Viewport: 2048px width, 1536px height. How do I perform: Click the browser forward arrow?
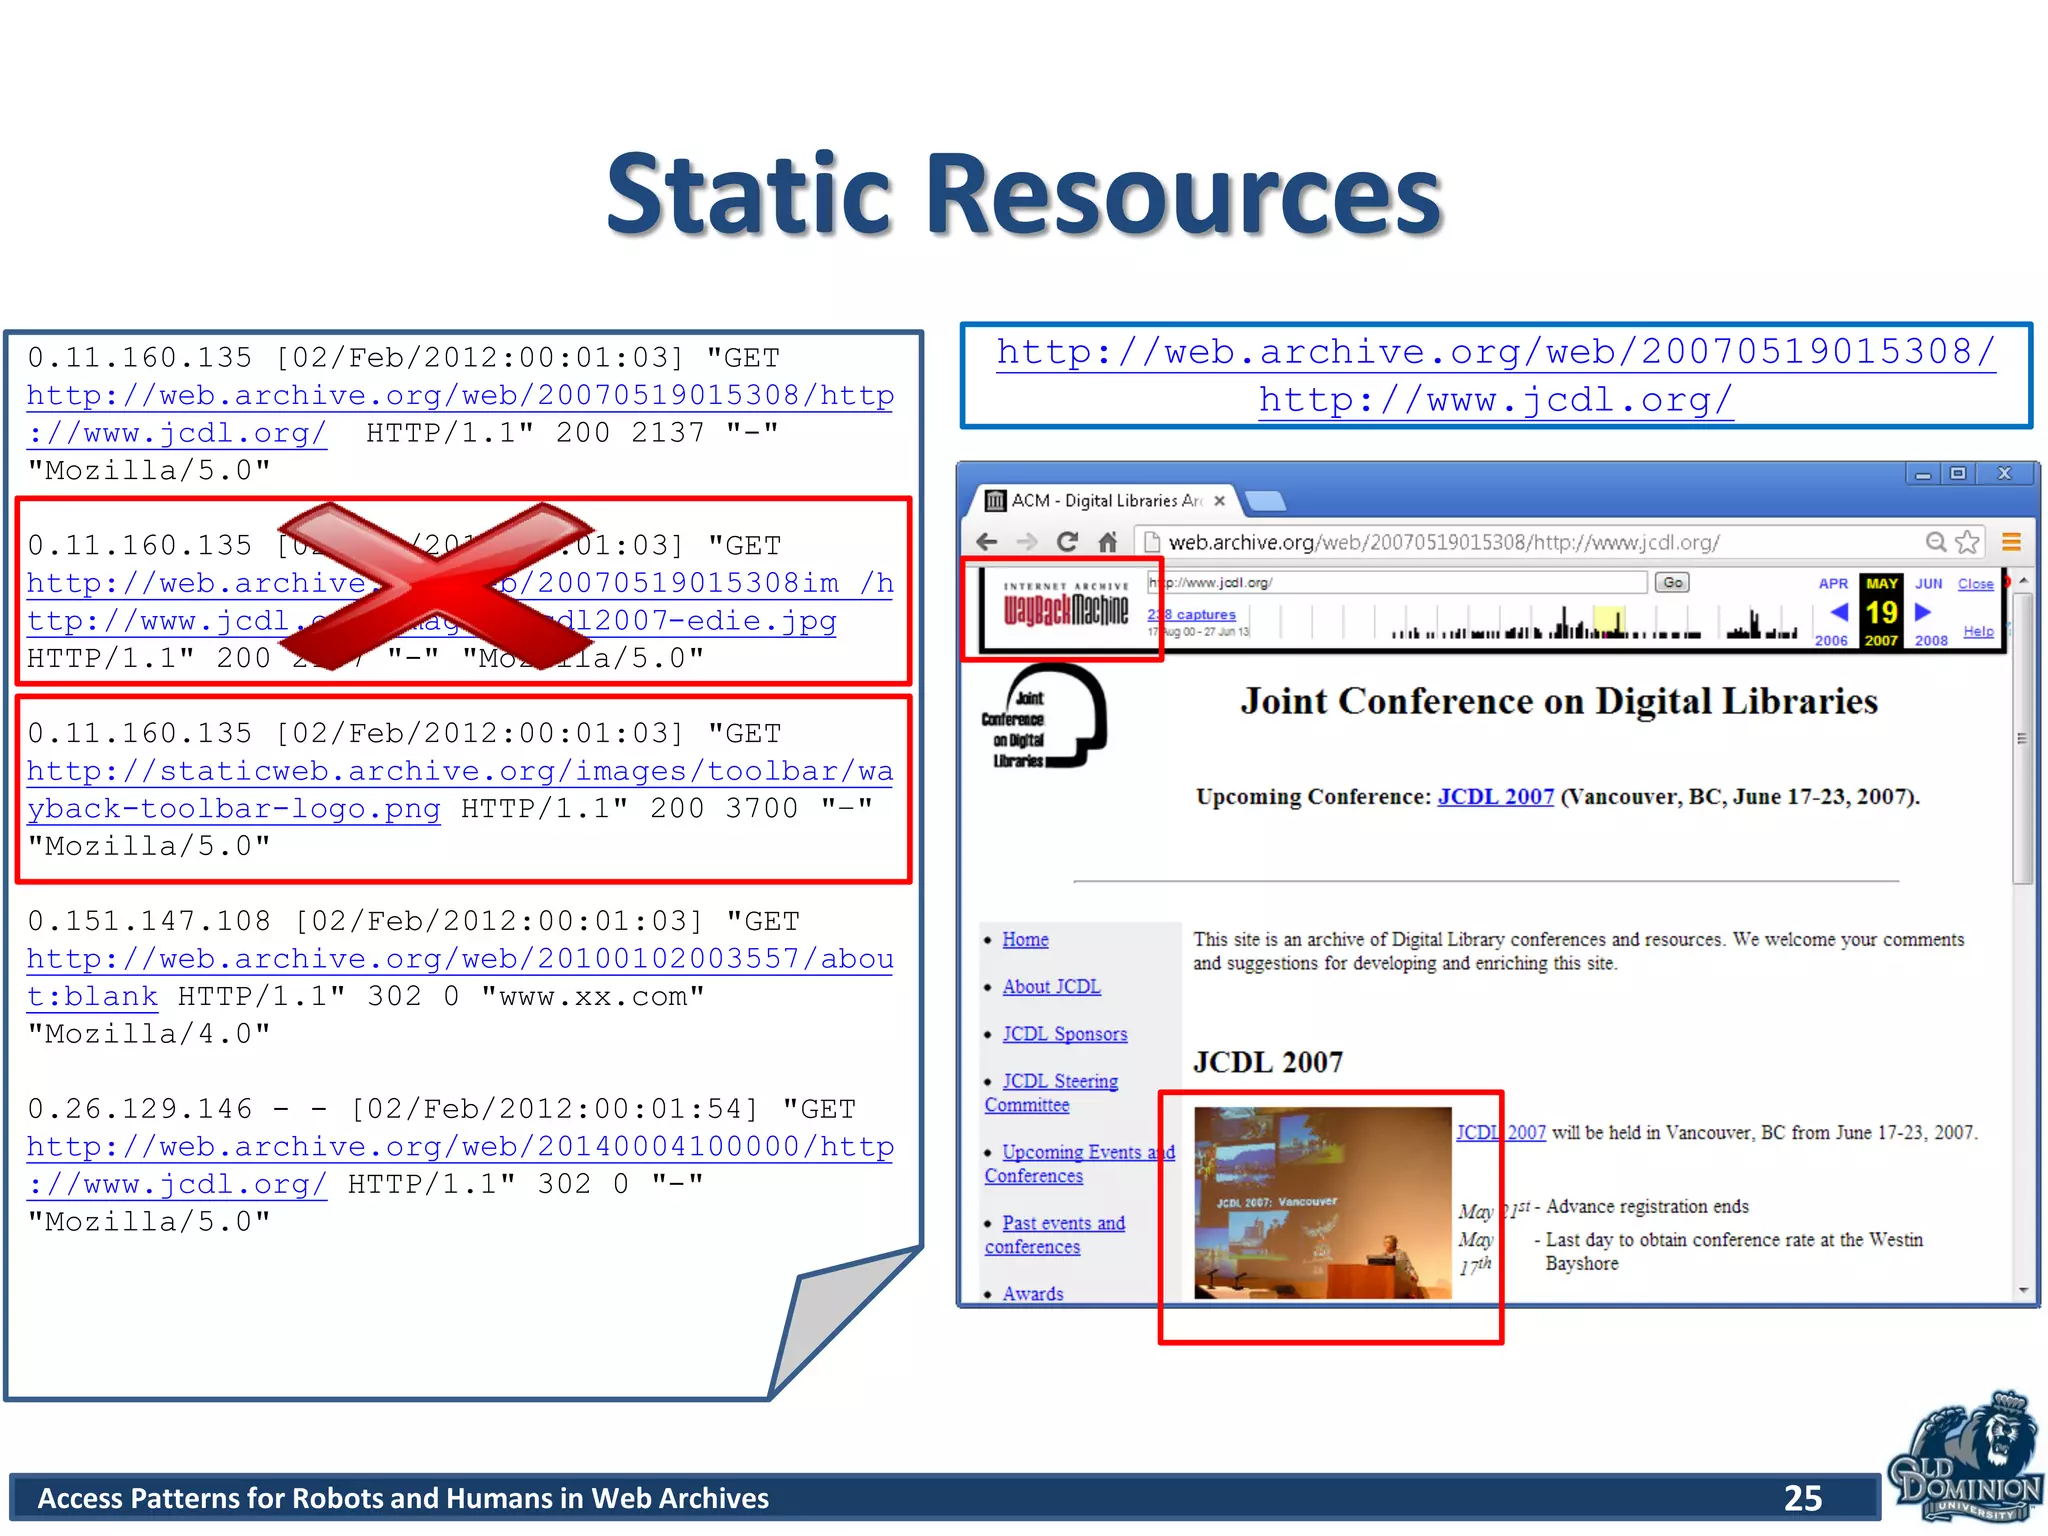(x=1027, y=542)
